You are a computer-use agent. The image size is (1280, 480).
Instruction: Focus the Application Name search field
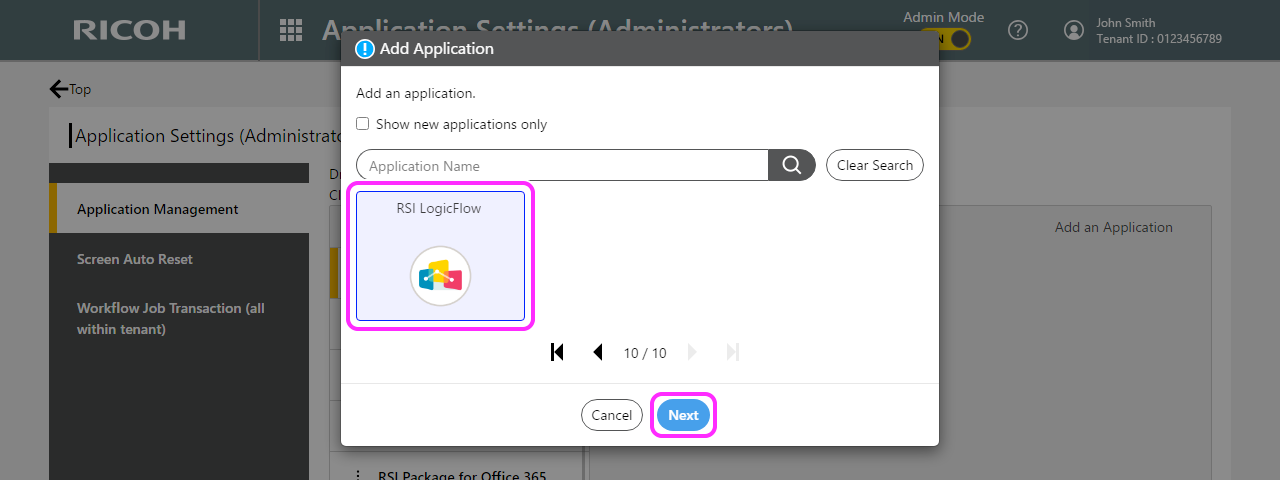562,165
